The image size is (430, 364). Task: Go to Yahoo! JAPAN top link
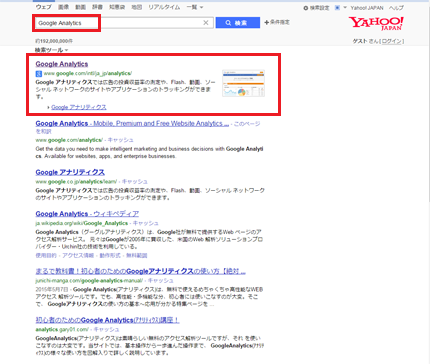point(367,8)
